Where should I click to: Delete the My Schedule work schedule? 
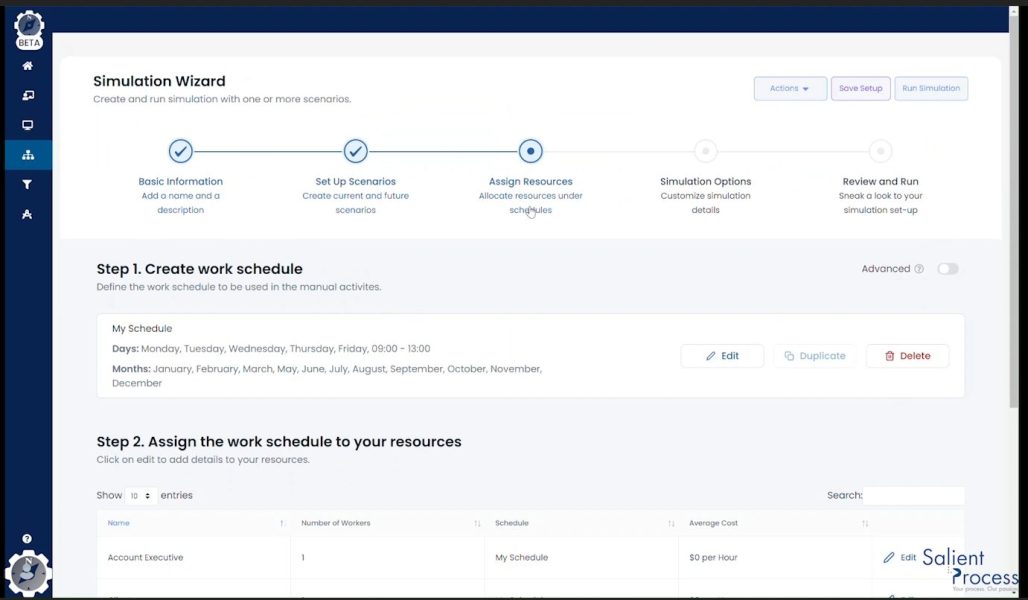(906, 355)
